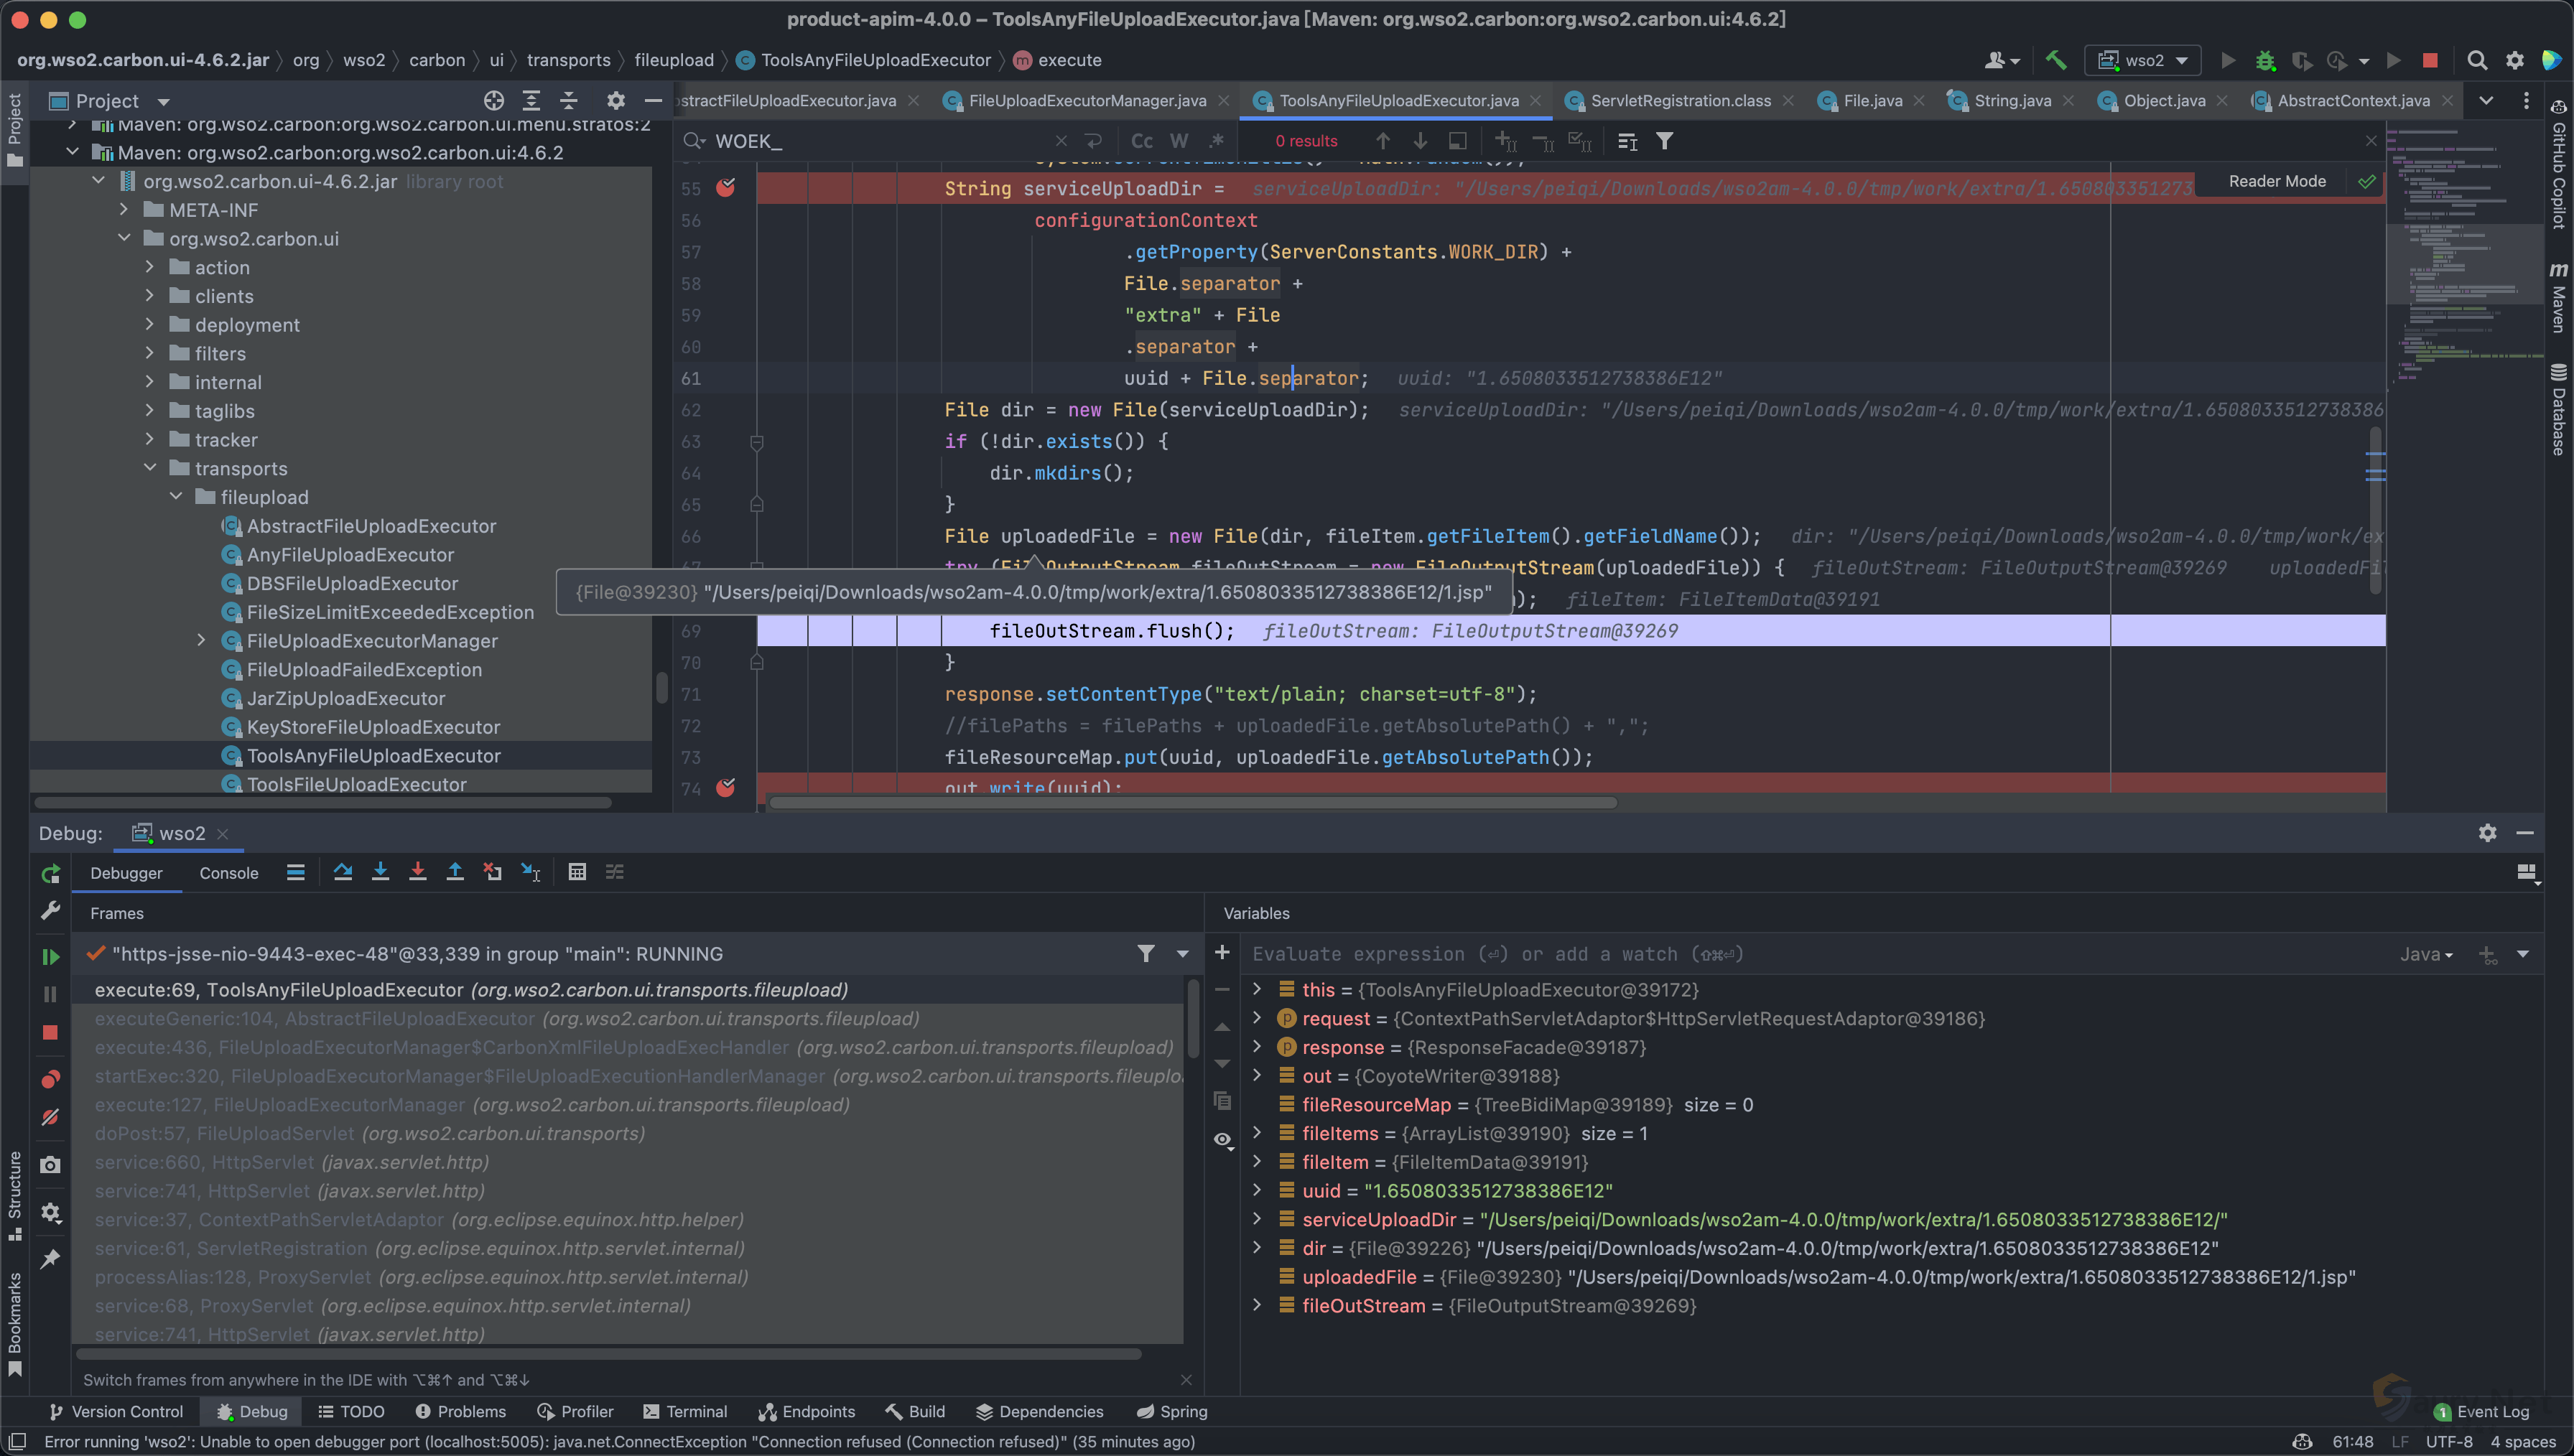Switch to the Console tab
This screenshot has width=2574, height=1456.
(x=228, y=873)
